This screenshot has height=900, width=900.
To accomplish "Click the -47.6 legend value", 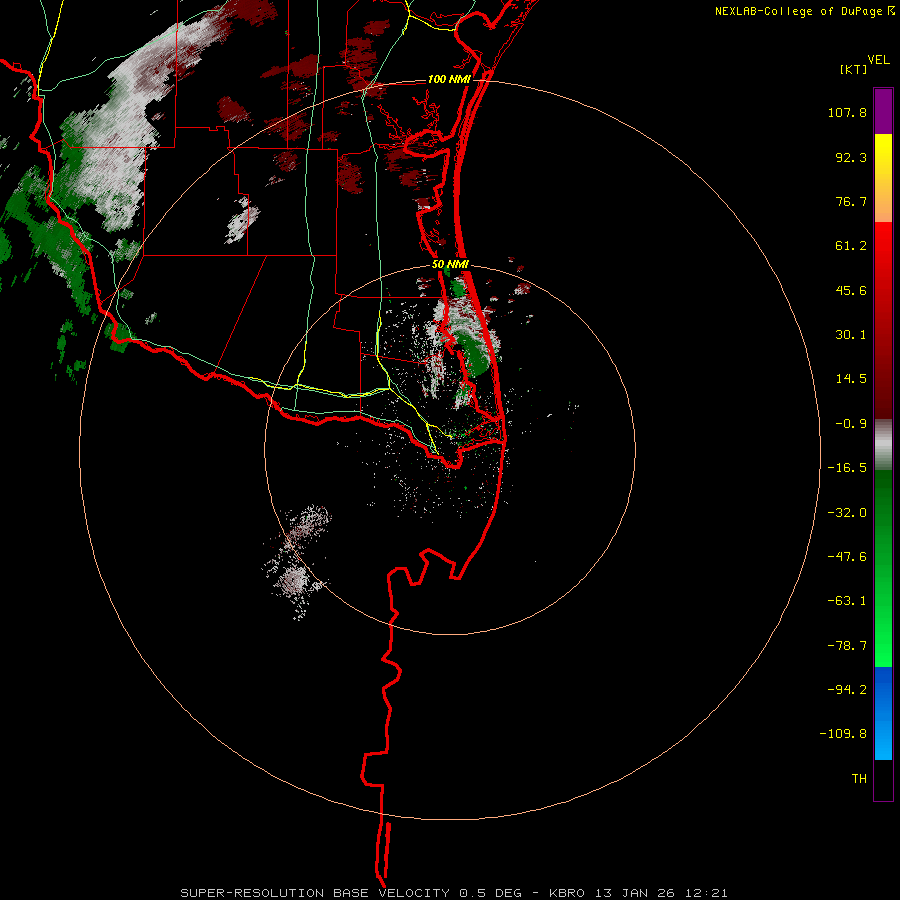I will click(847, 557).
